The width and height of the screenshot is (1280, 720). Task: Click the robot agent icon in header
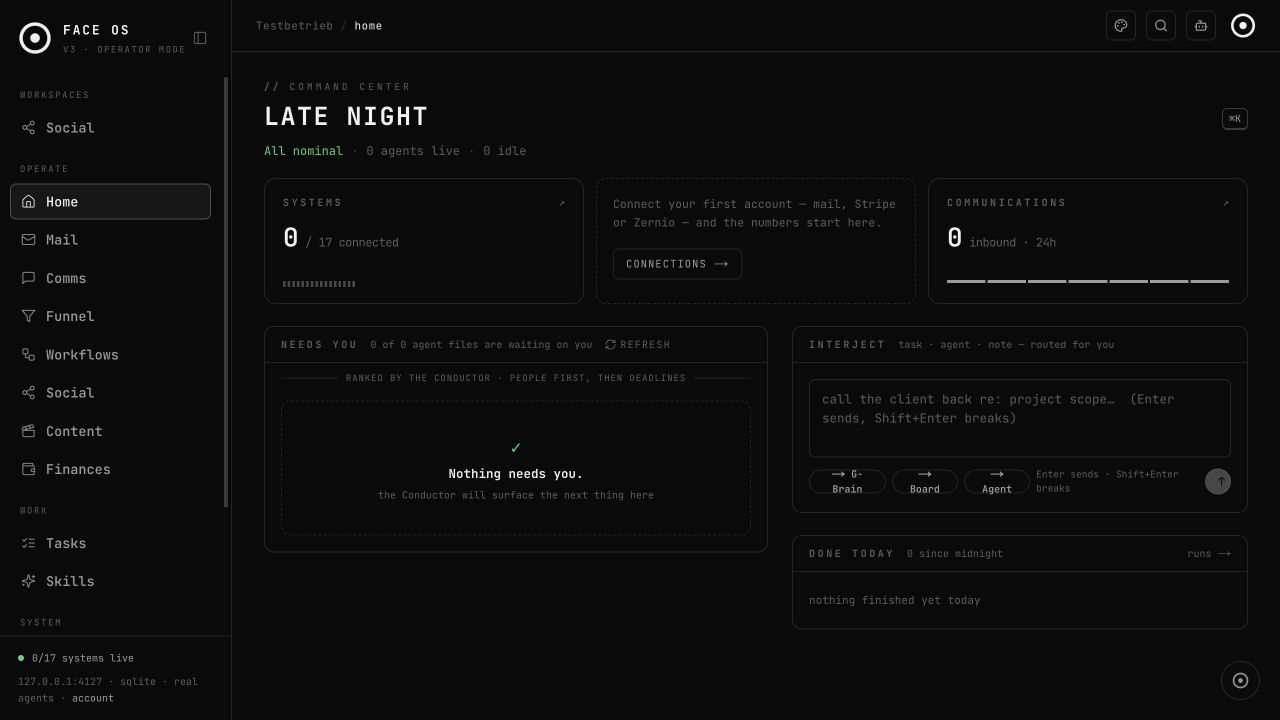click(x=1201, y=26)
